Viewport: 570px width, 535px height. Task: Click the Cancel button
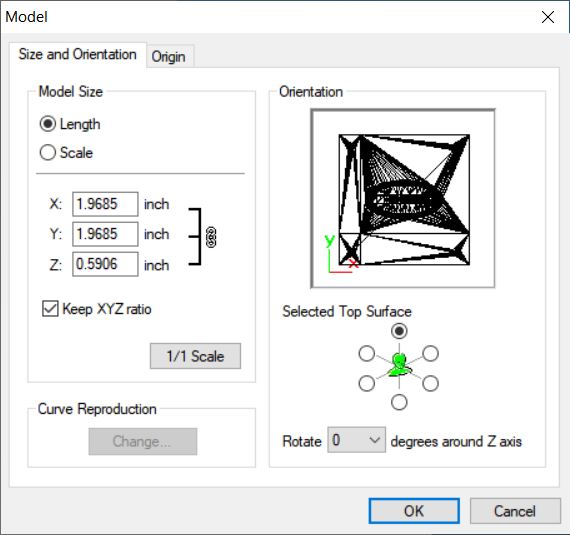[x=515, y=511]
